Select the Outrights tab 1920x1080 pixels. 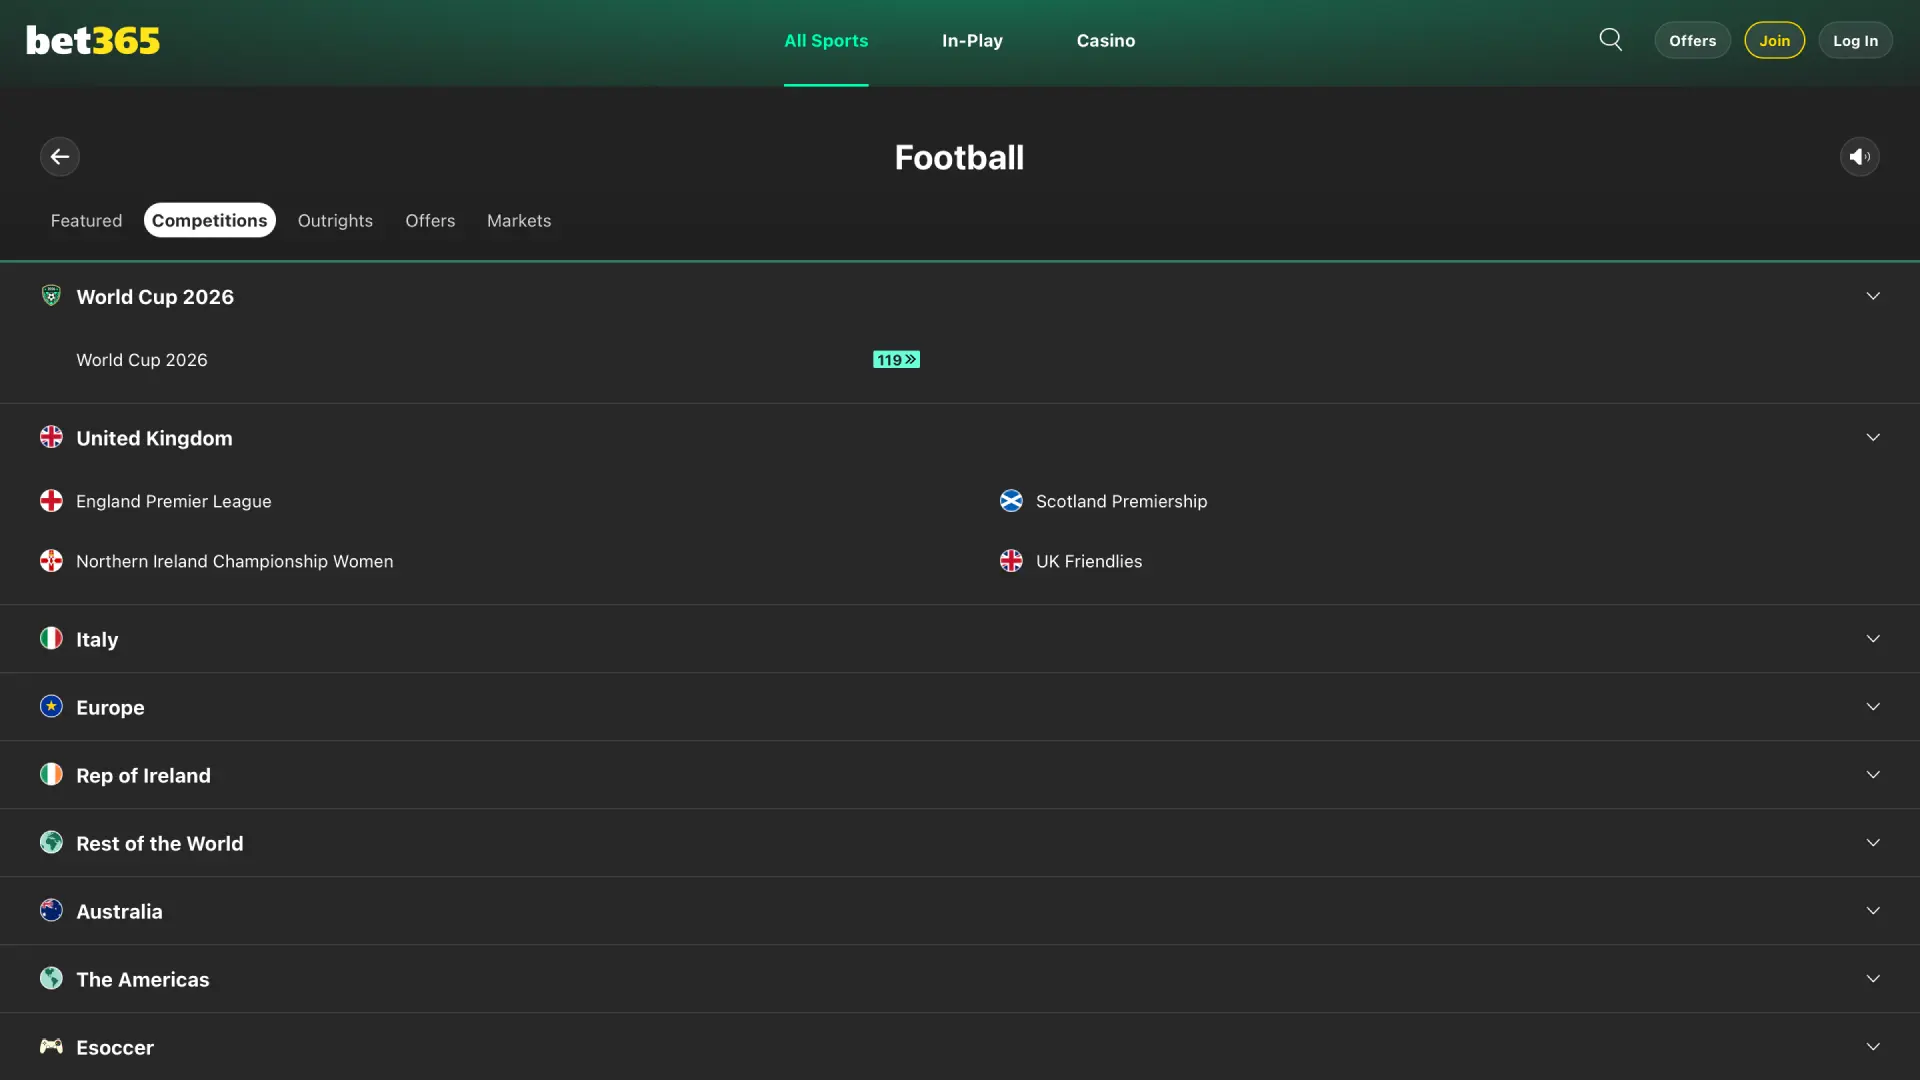(x=335, y=220)
